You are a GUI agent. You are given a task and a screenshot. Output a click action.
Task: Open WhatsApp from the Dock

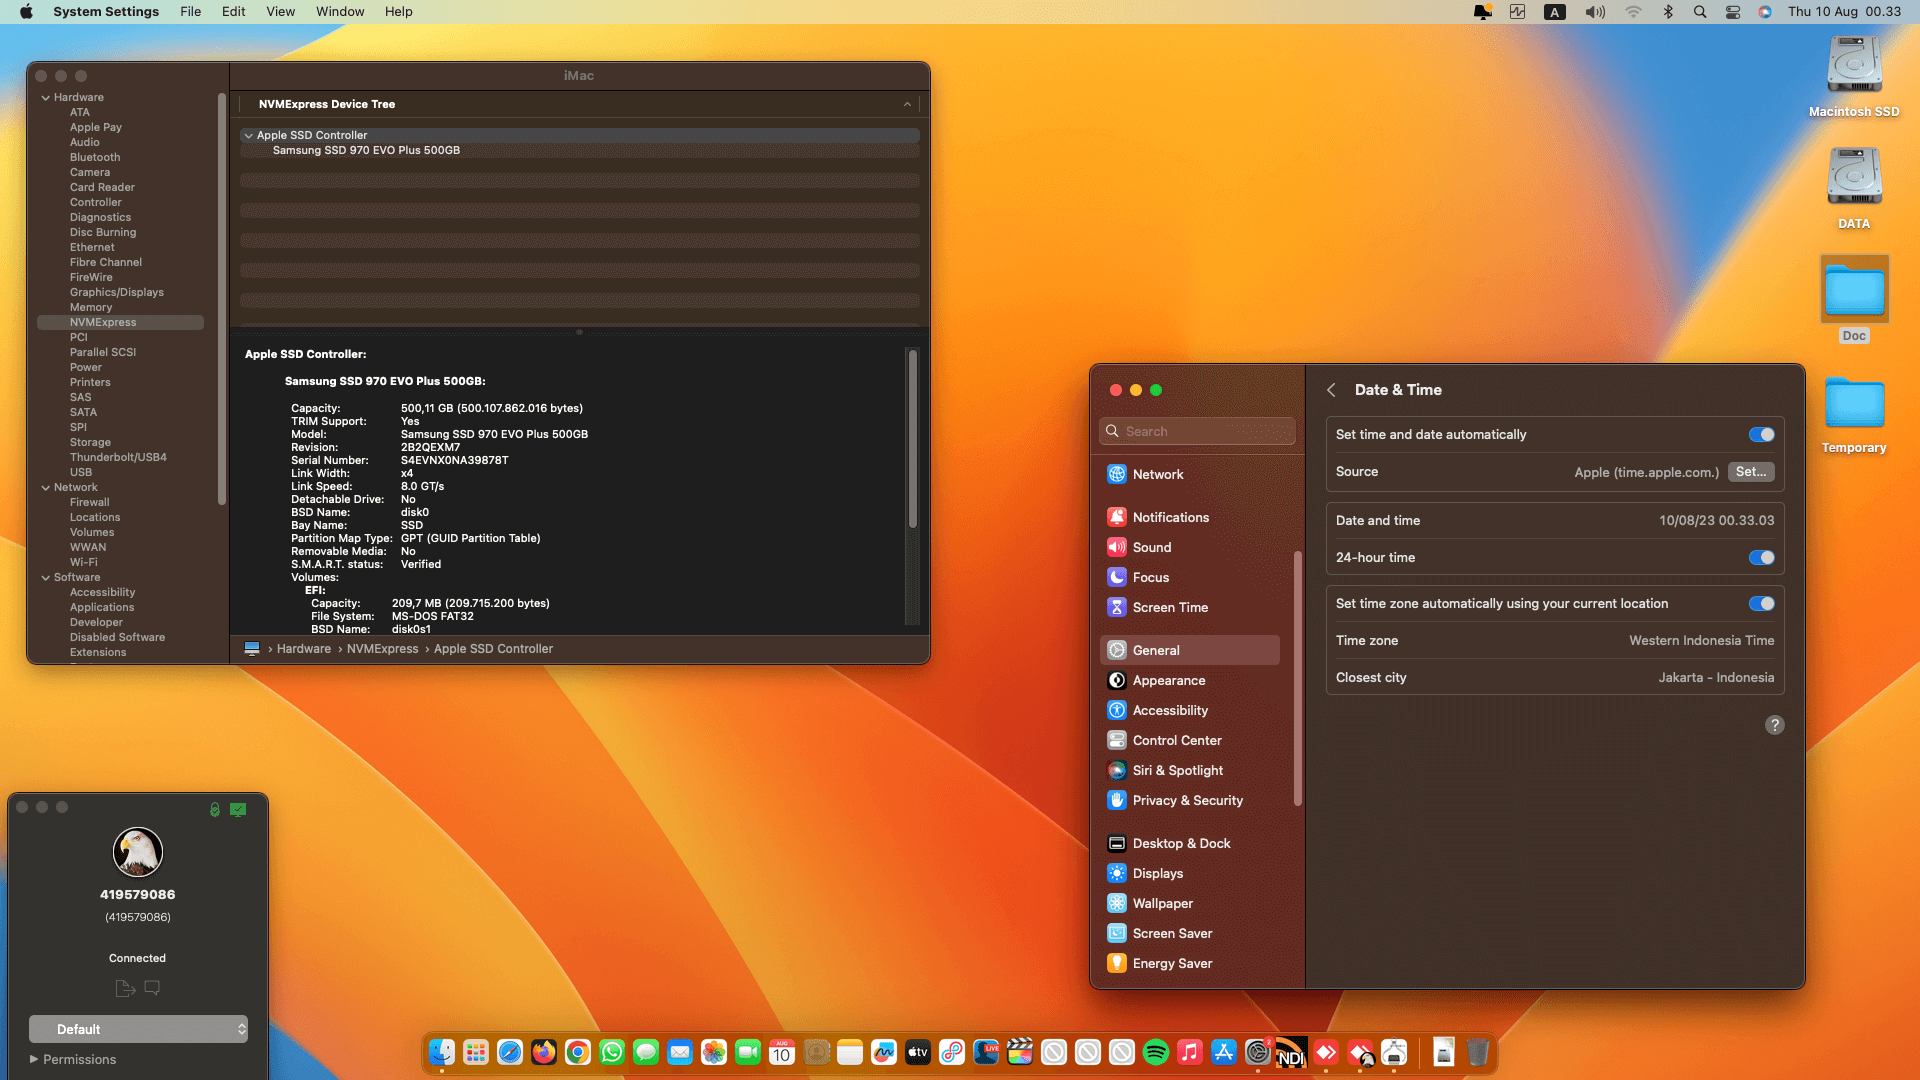tap(612, 1052)
